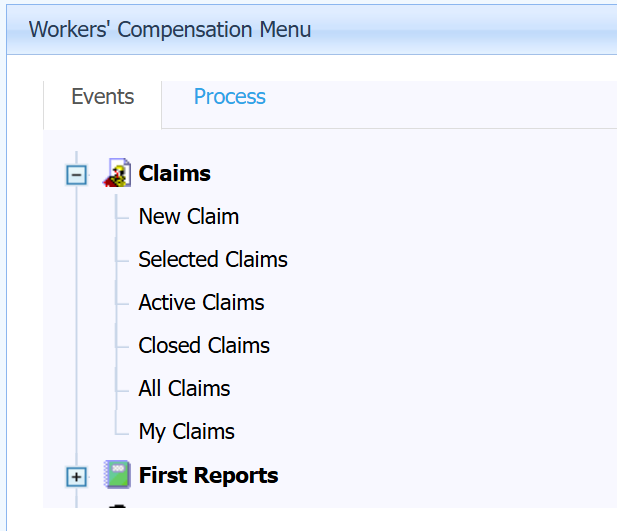Image resolution: width=617 pixels, height=531 pixels.
Task: Expand the First Reports tree node
Action: pyautogui.click(x=76, y=476)
